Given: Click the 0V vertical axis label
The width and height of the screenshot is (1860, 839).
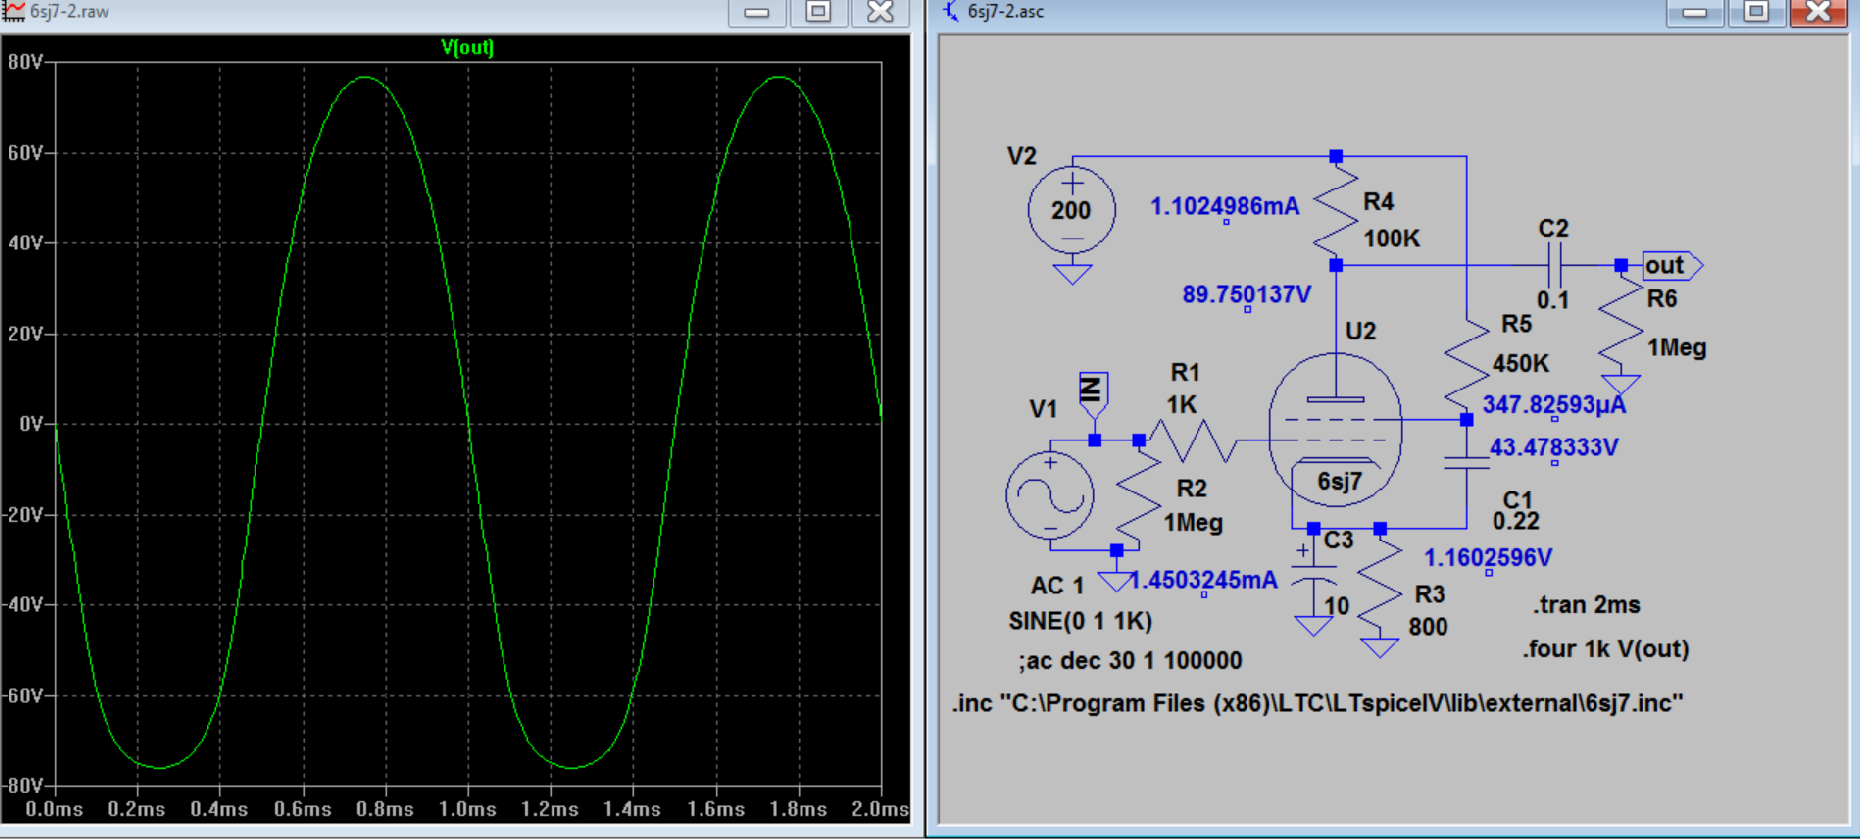Looking at the screenshot, I should (x=31, y=424).
